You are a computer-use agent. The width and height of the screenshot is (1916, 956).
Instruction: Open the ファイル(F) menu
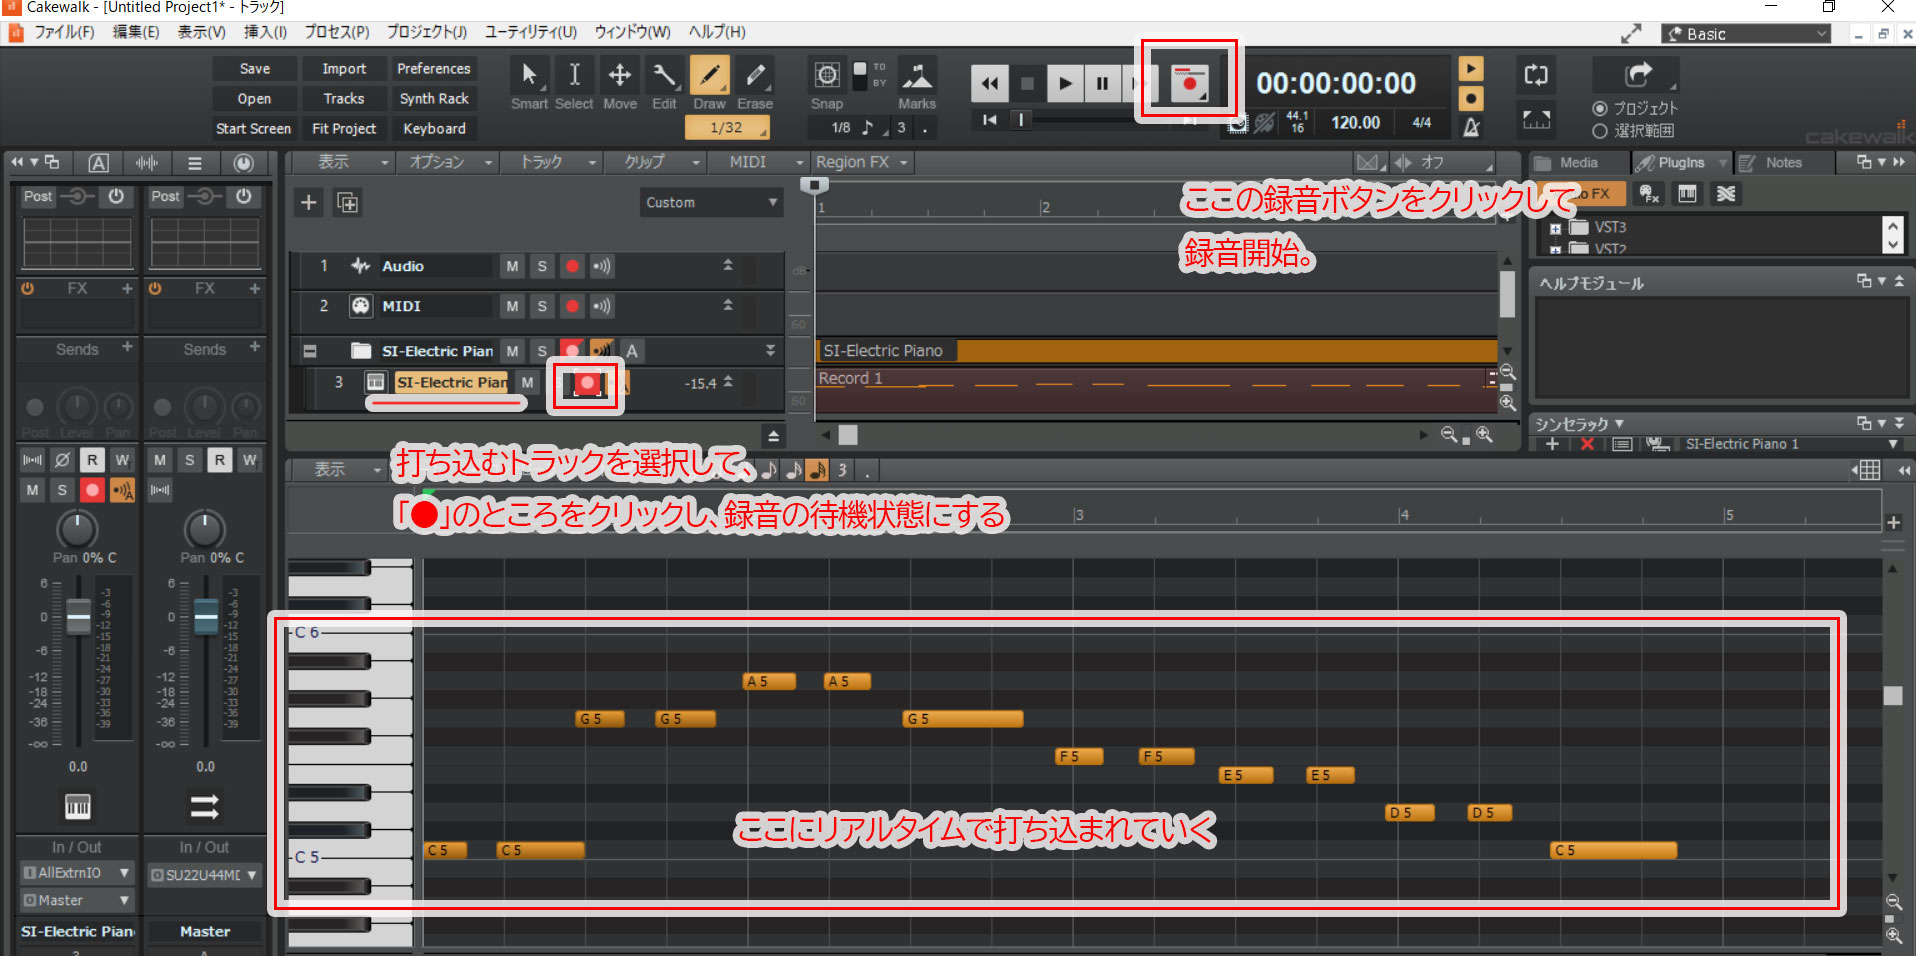point(64,32)
